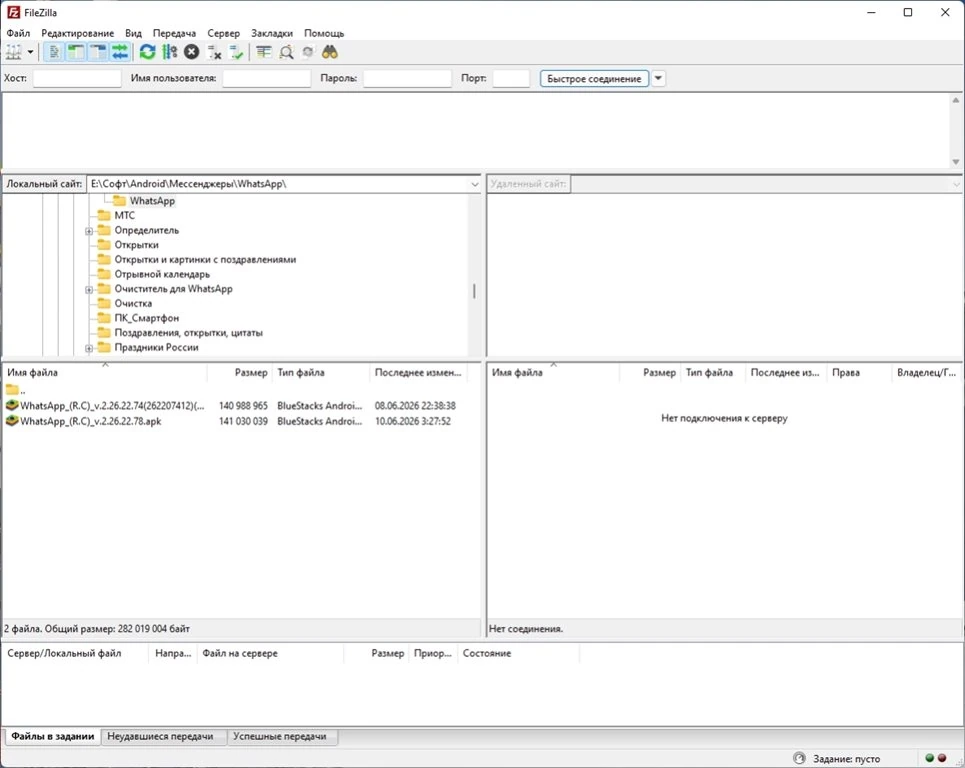The width and height of the screenshot is (965, 768).
Task: Click the parent folder '..' icon
Action: 12,390
